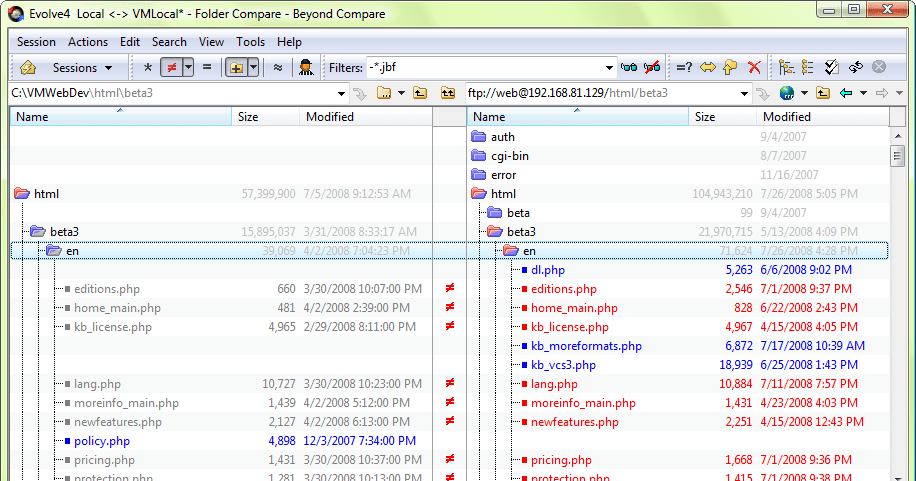Open the expand subfolders dropdown arrow
This screenshot has height=481, width=916.
[253, 68]
